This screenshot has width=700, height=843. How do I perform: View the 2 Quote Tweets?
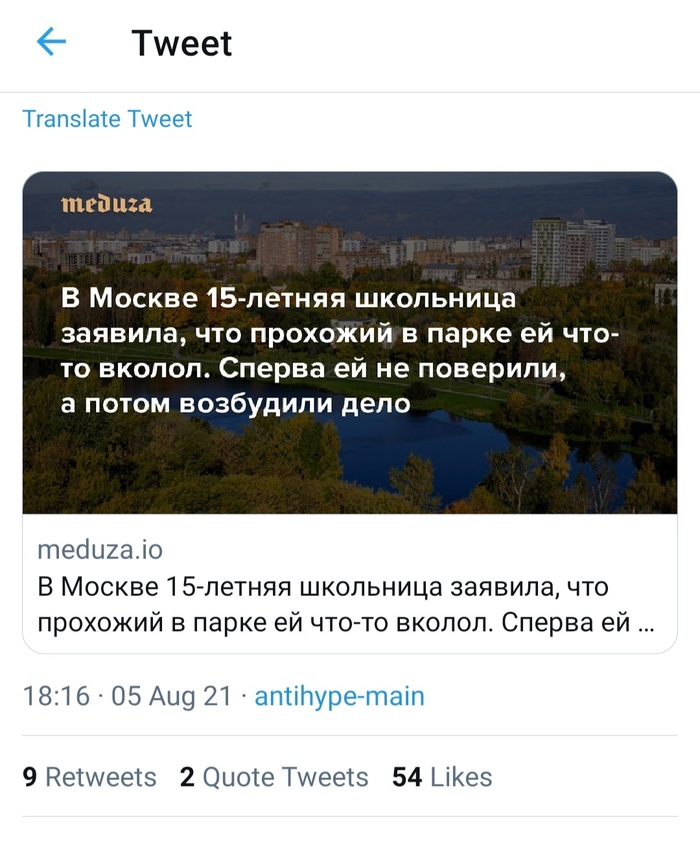point(274,777)
